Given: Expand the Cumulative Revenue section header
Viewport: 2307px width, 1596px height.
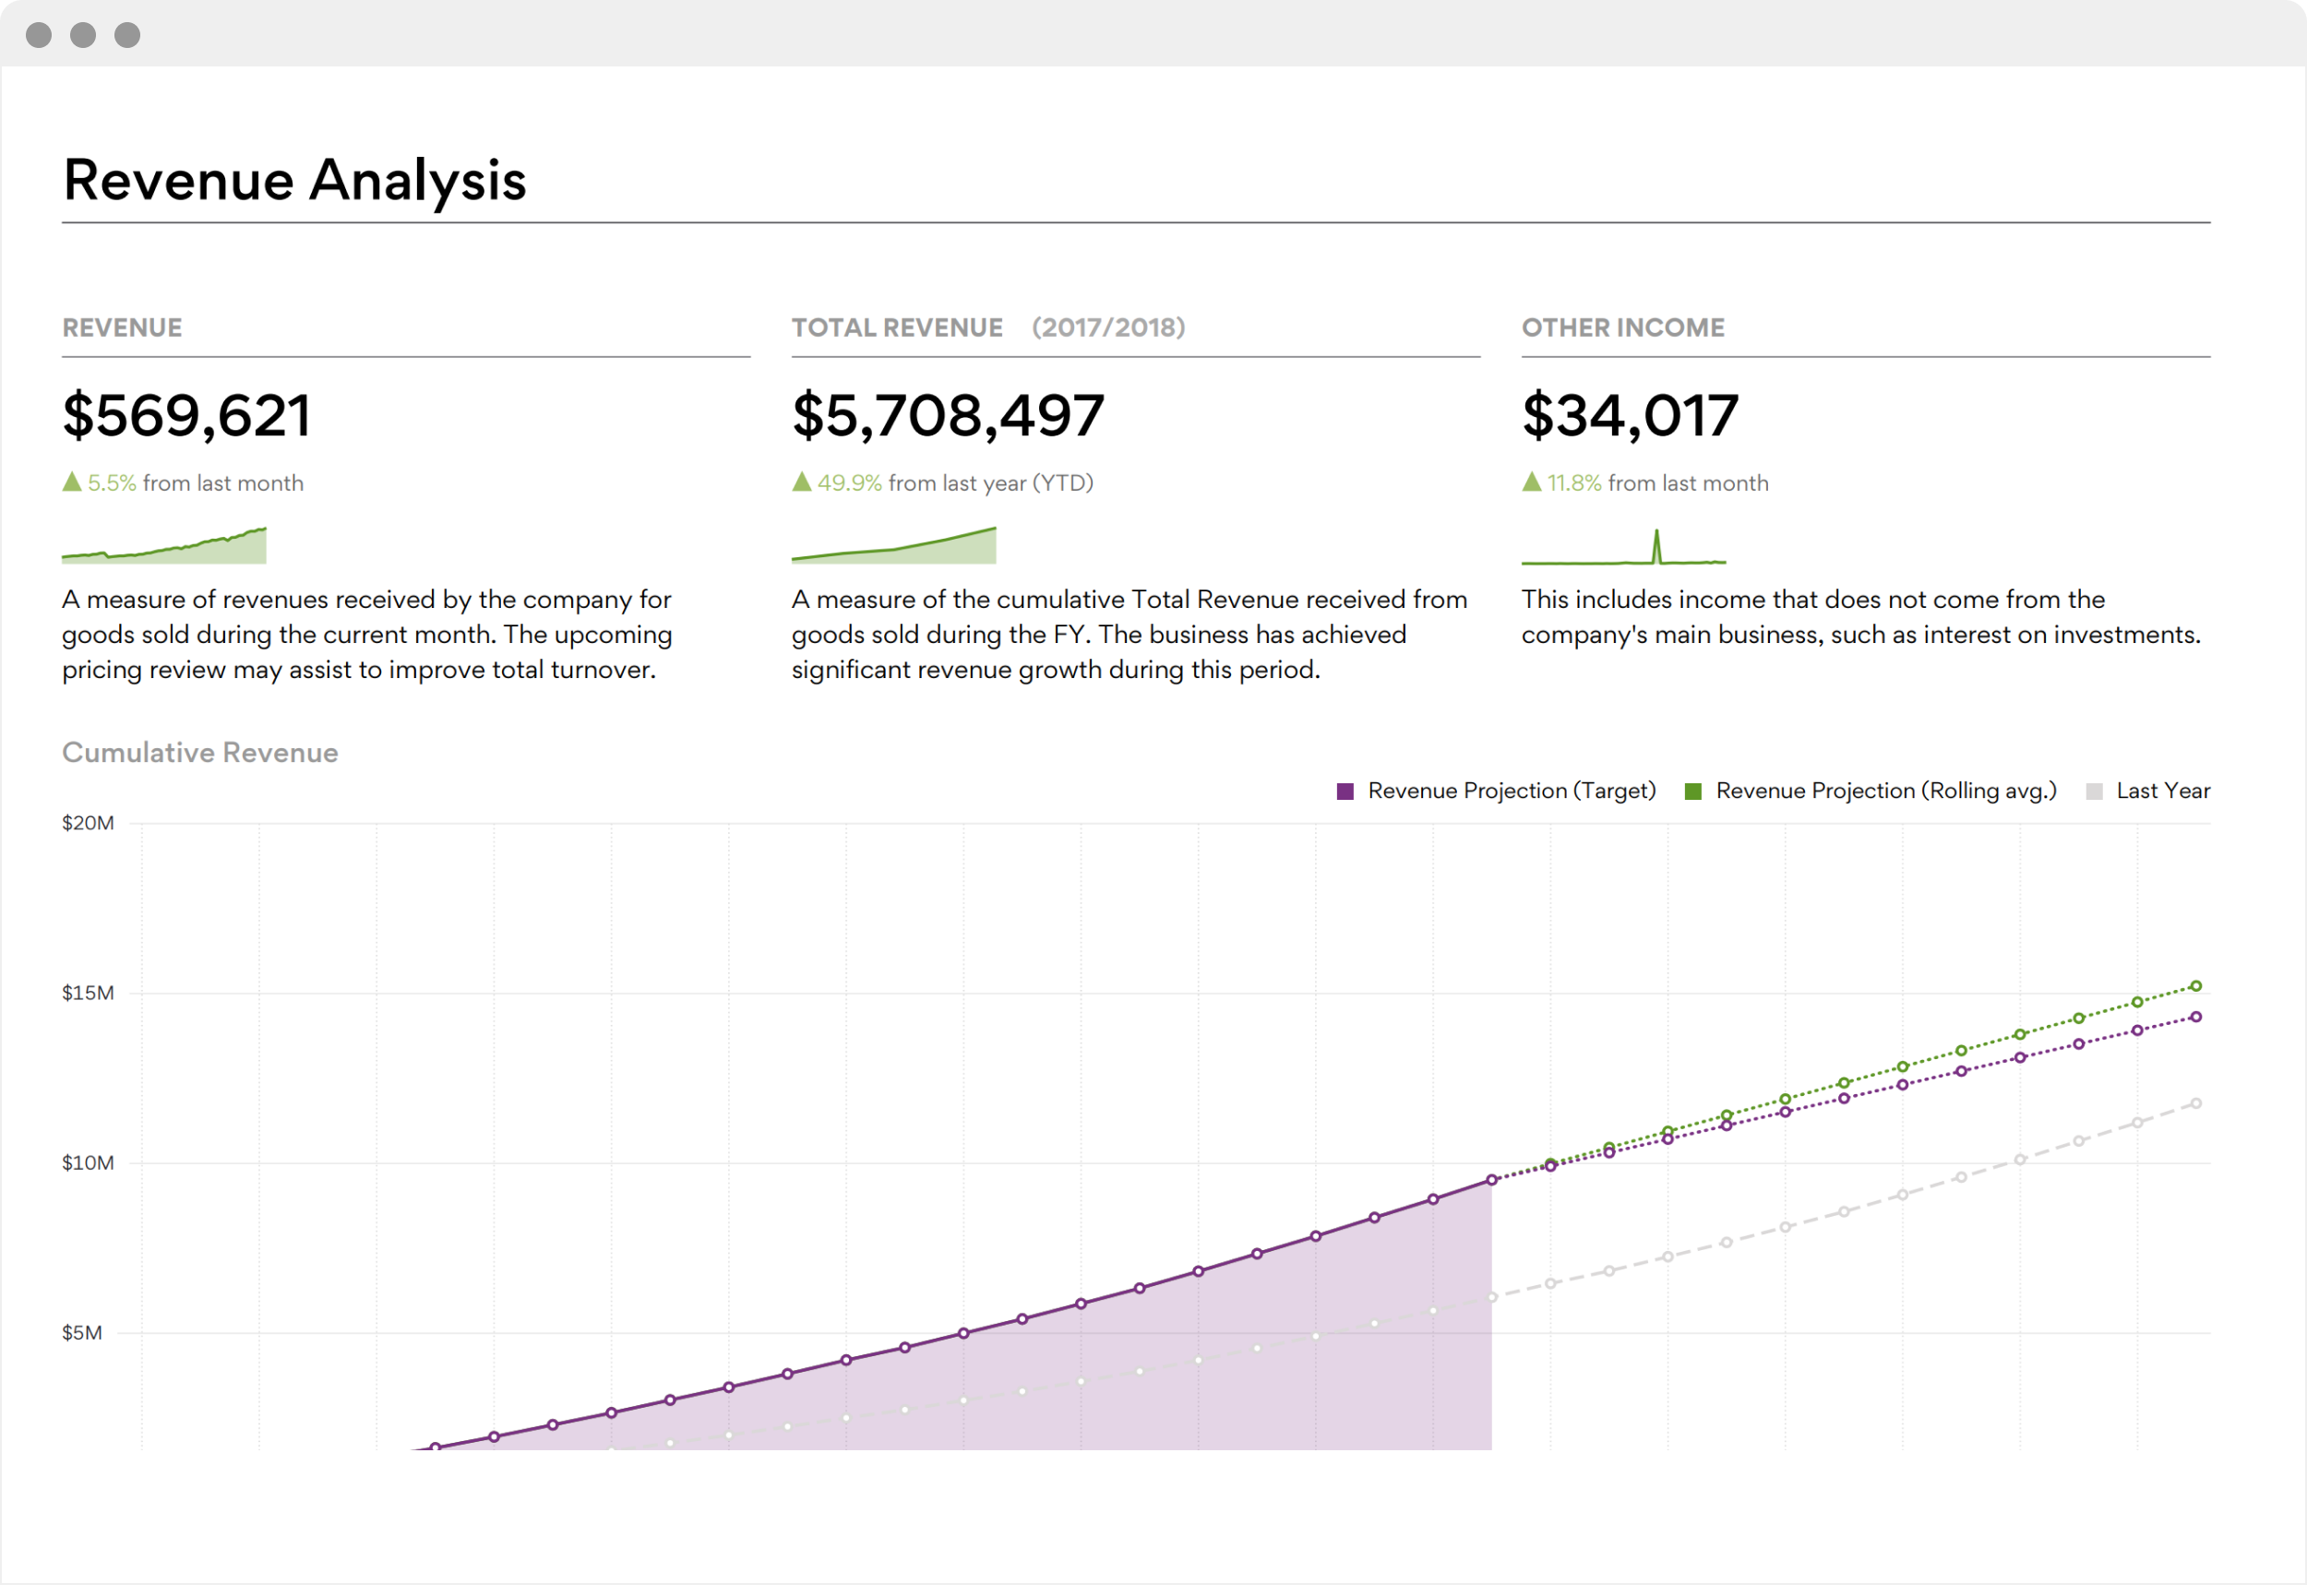Looking at the screenshot, I should pyautogui.click(x=200, y=752).
